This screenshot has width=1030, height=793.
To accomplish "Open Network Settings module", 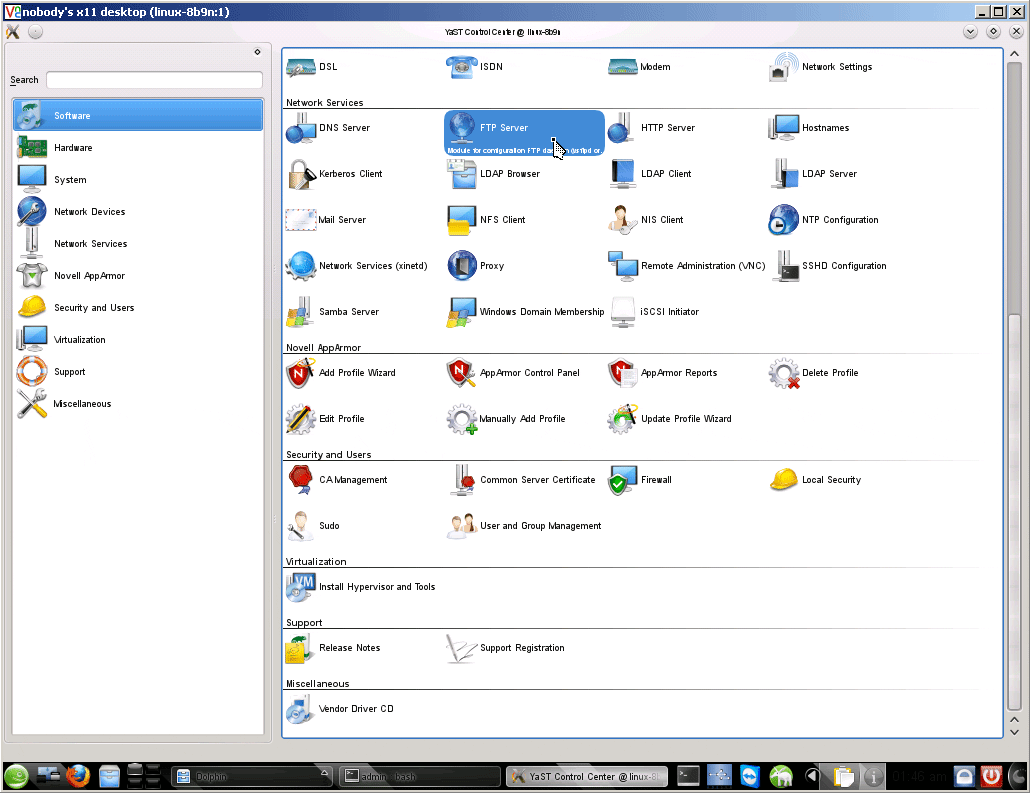I will [x=820, y=67].
